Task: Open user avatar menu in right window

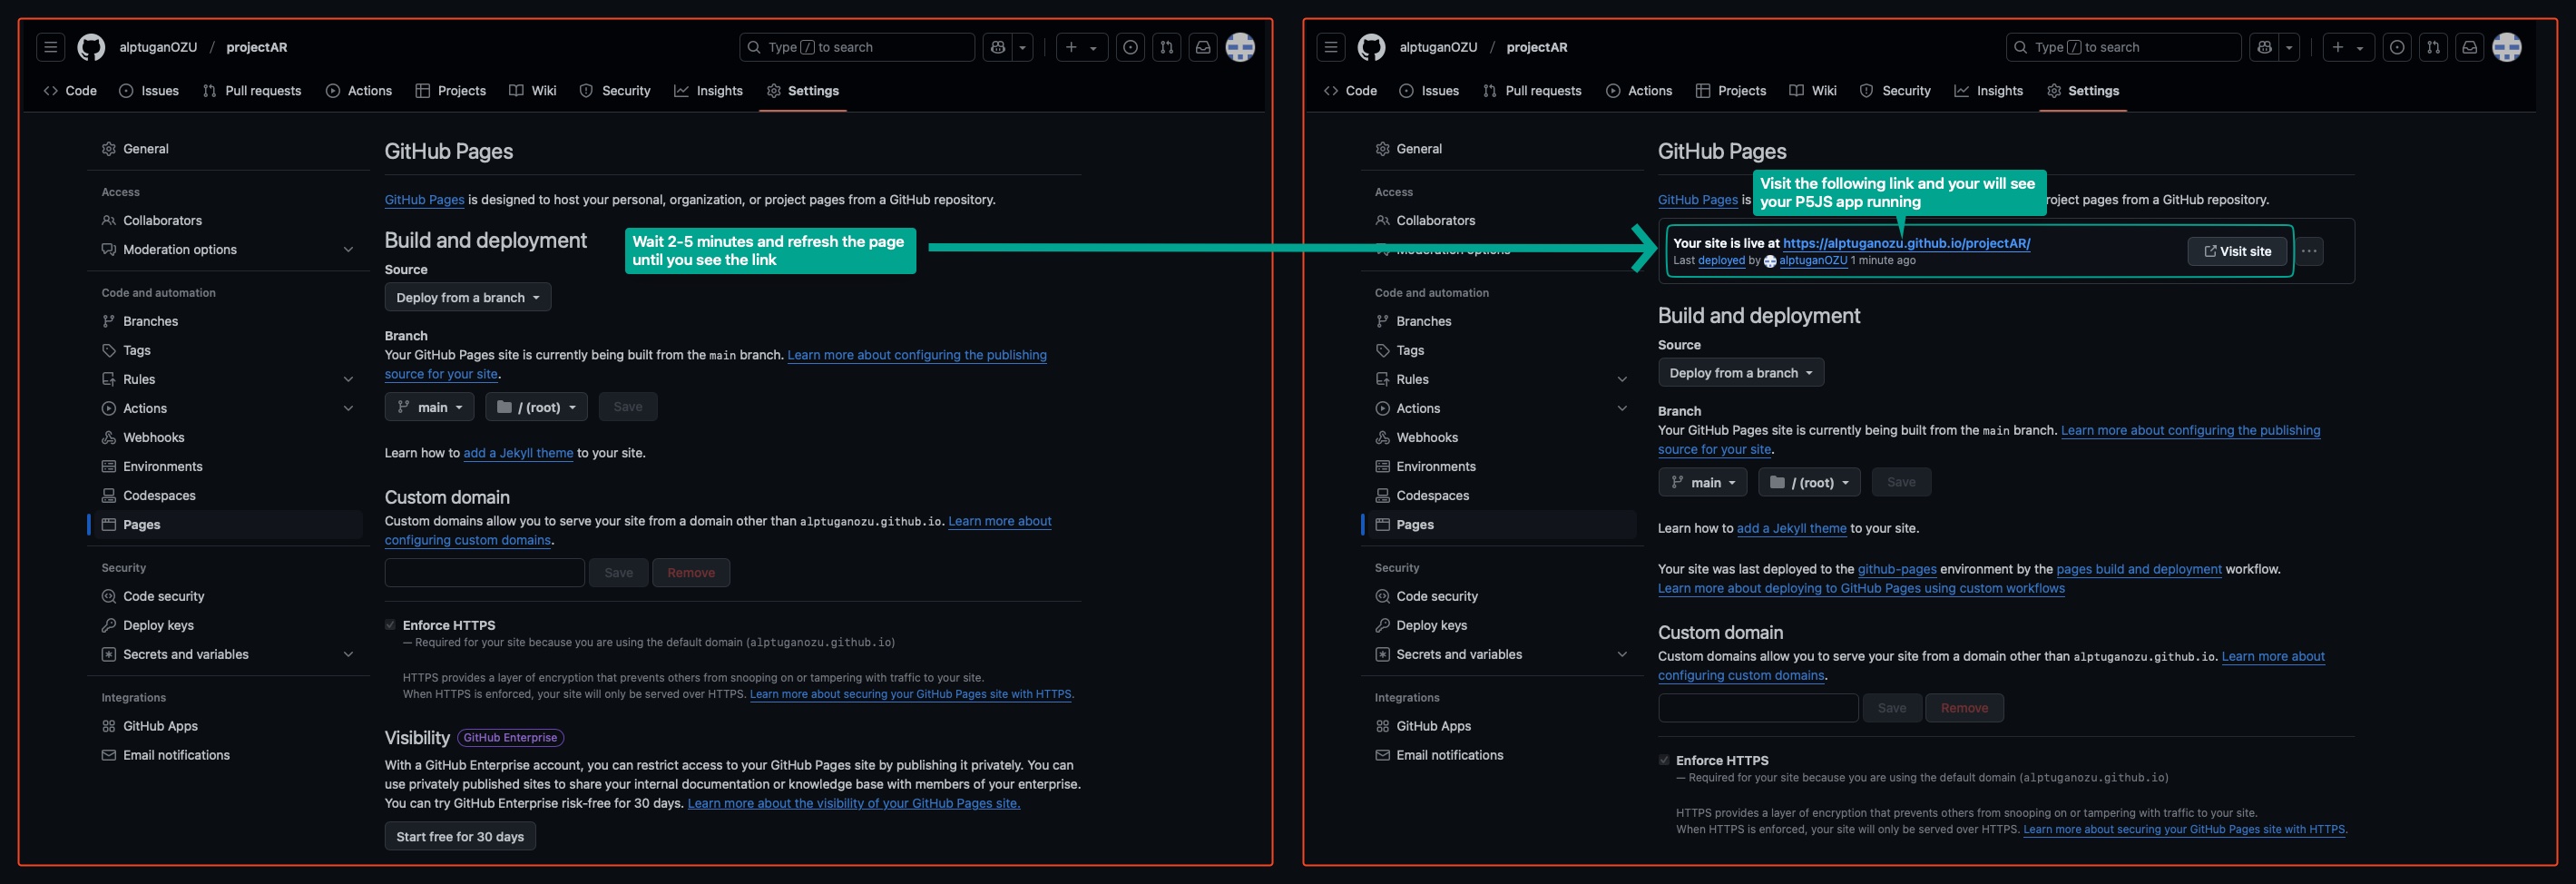Action: [2507, 47]
